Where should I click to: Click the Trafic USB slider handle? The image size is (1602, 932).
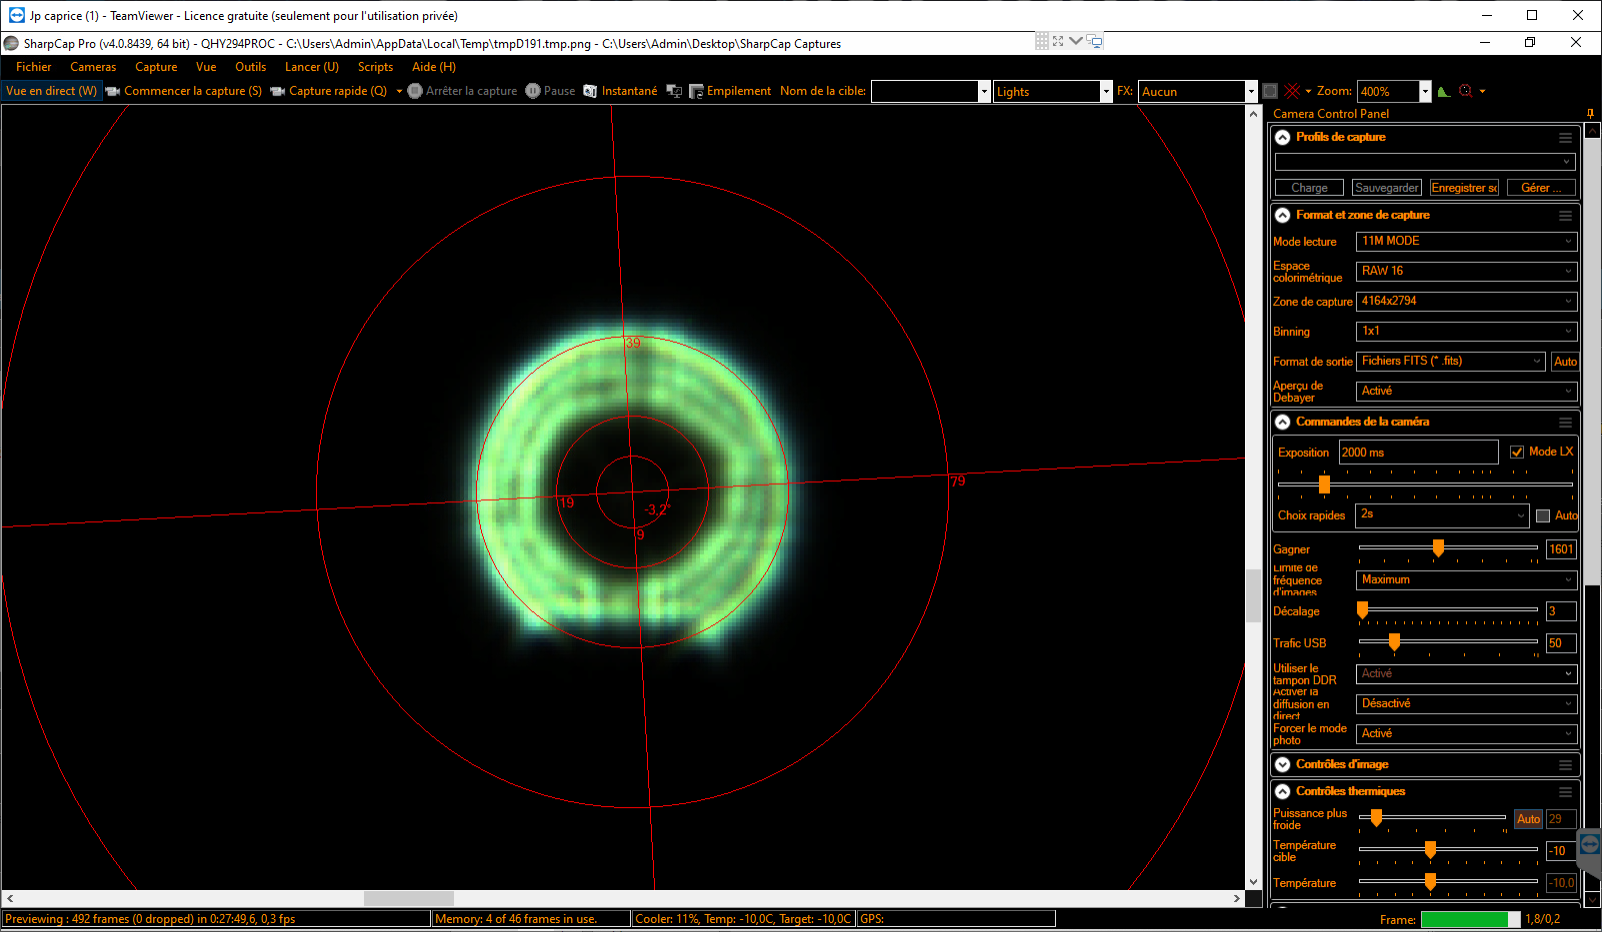pos(1394,642)
